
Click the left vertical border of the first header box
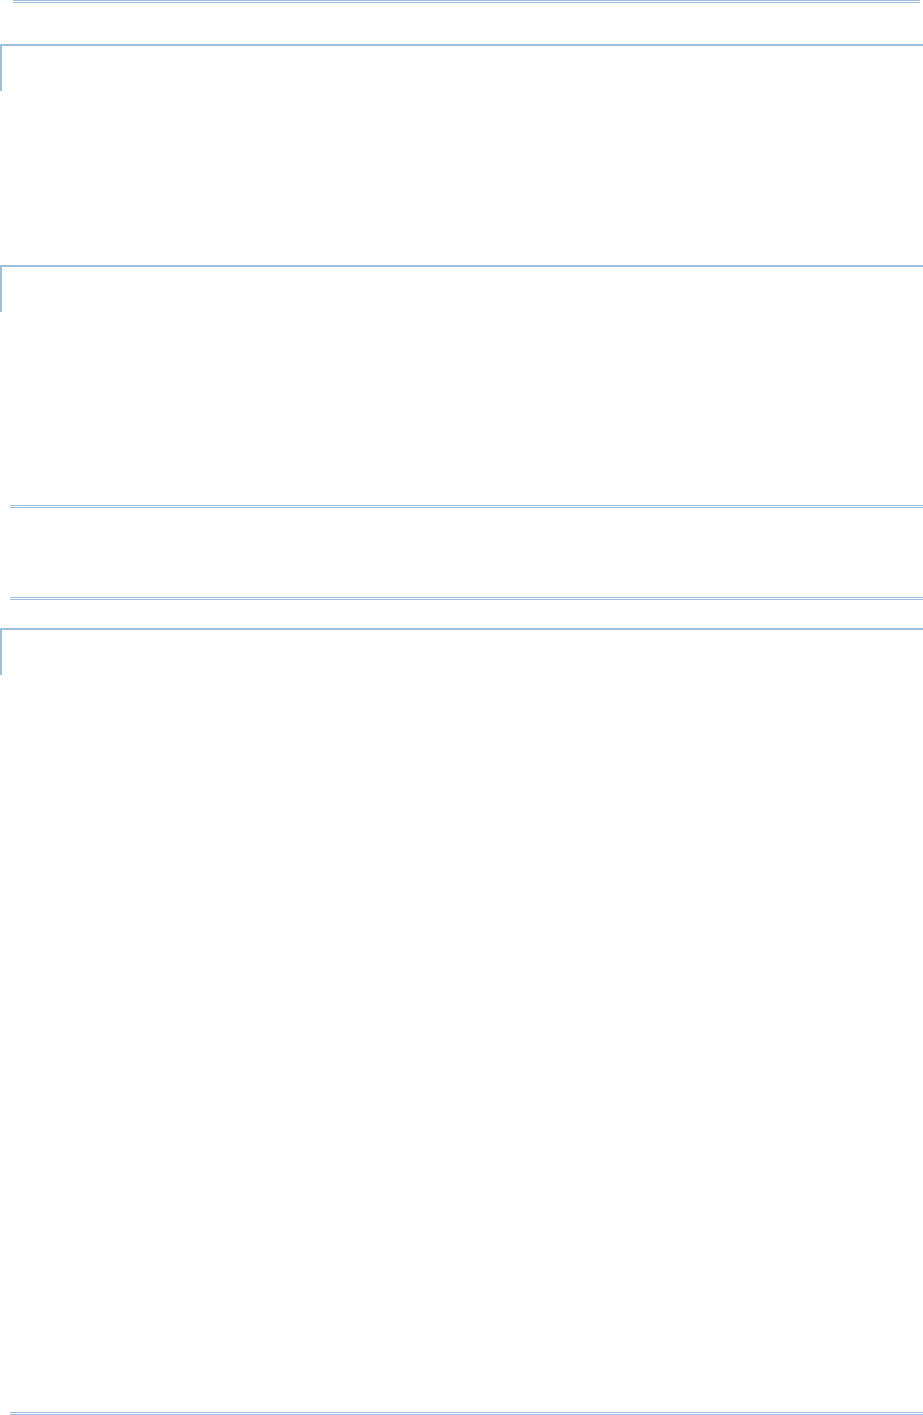1,67
